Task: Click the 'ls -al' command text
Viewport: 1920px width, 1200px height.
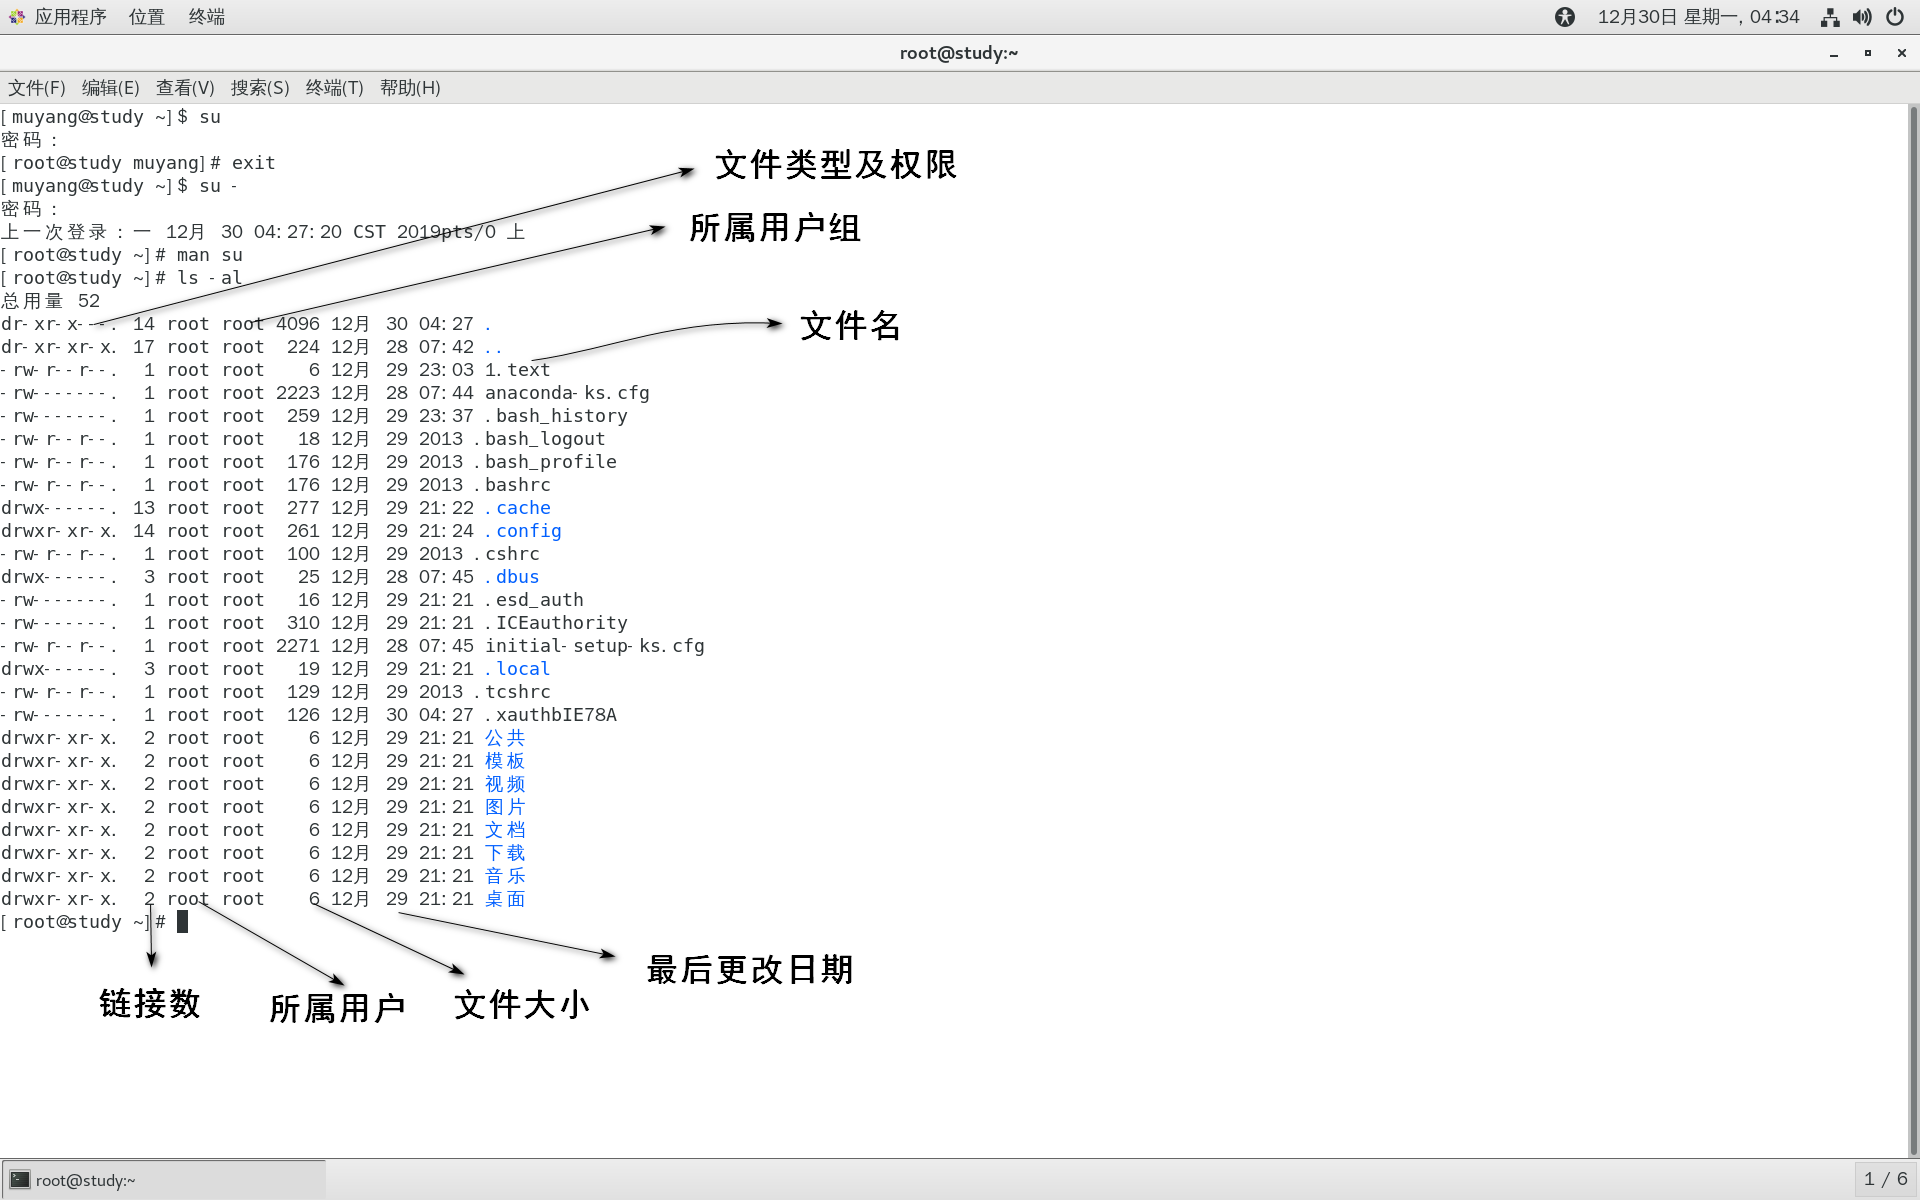Action: (210, 278)
